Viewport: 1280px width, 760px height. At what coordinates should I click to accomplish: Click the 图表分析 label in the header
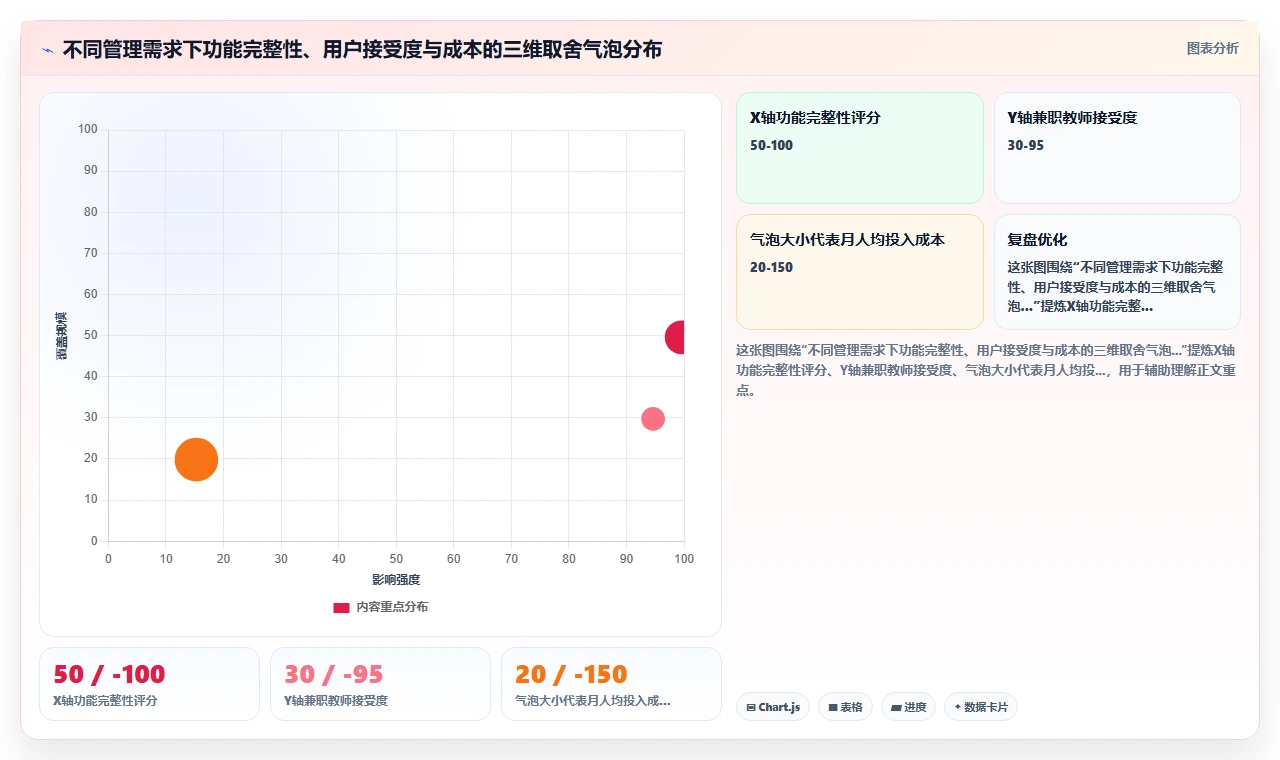pyautogui.click(x=1212, y=48)
